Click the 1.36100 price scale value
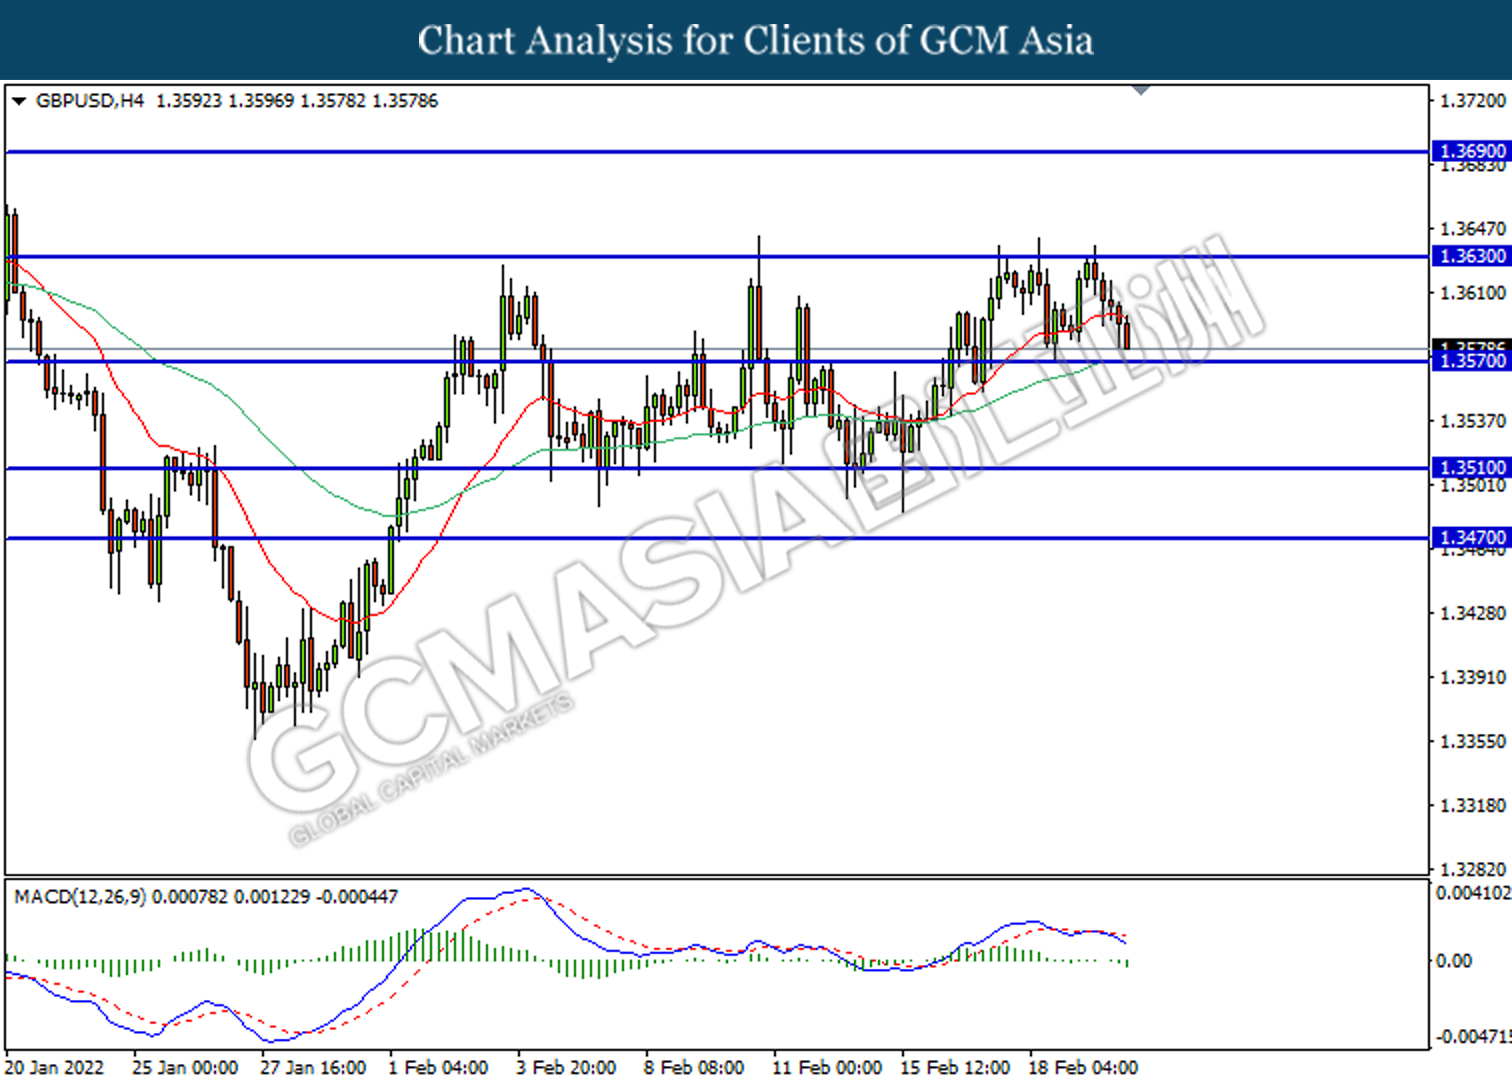Screen dimensions: 1512x1080 point(1472,293)
